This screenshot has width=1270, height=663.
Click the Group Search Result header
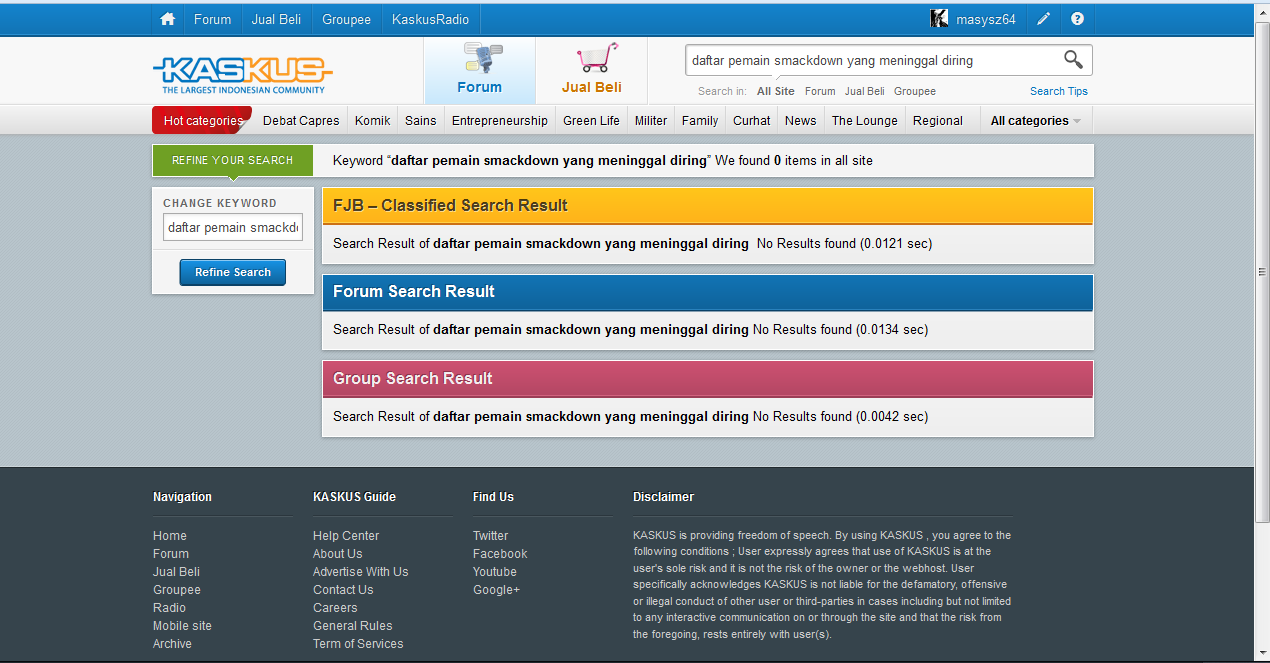click(707, 379)
